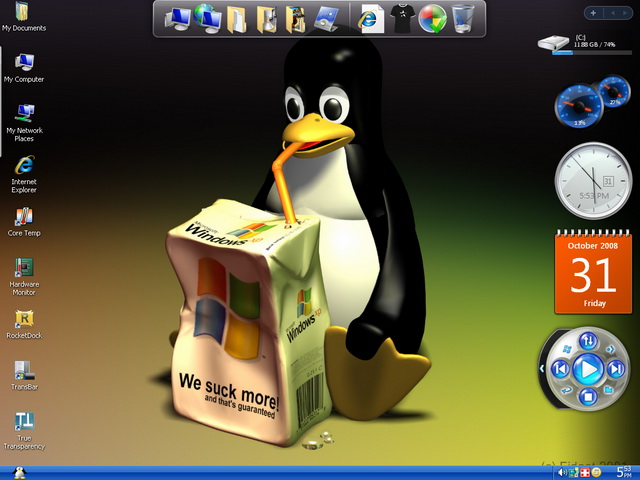Image resolution: width=640 pixels, height=480 pixels.
Task: Click the arrow-dot icon in media gadget
Action: (x=610, y=349)
